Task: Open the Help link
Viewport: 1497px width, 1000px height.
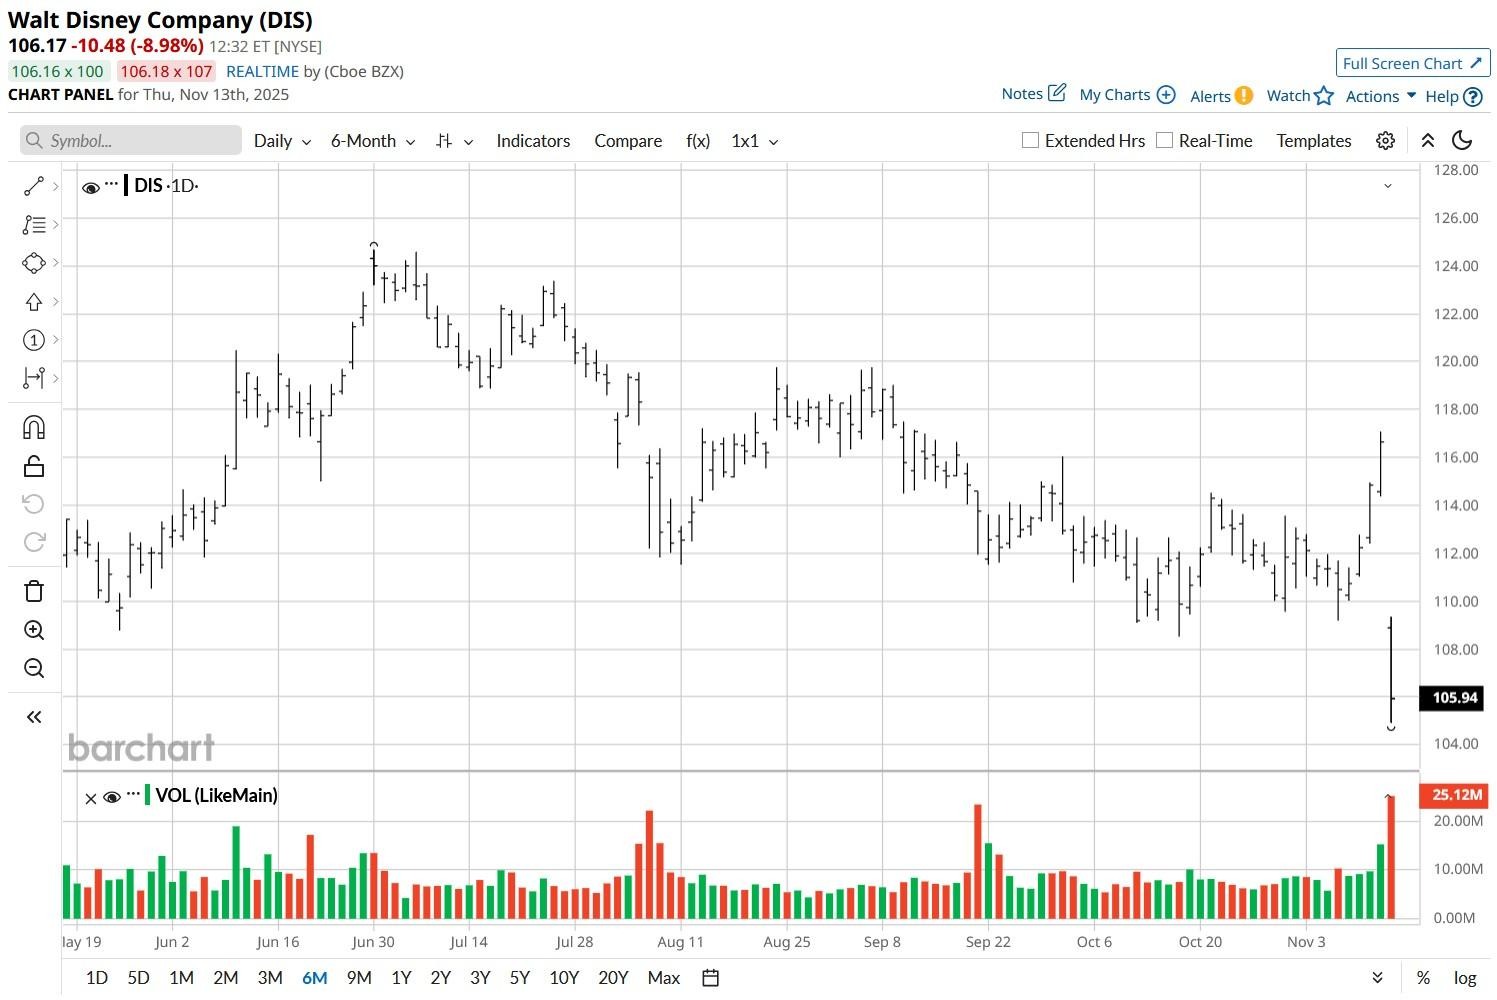Action: [x=1454, y=97]
